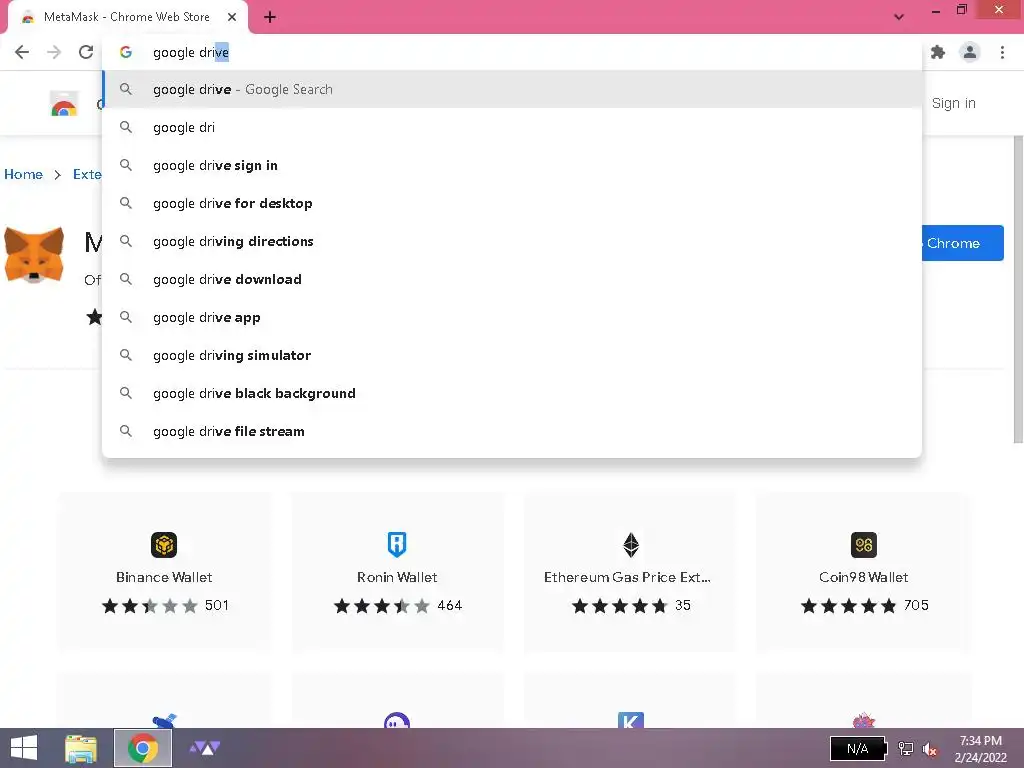
Task: Open the Coin98 Wallet icon
Action: pyautogui.click(x=864, y=545)
